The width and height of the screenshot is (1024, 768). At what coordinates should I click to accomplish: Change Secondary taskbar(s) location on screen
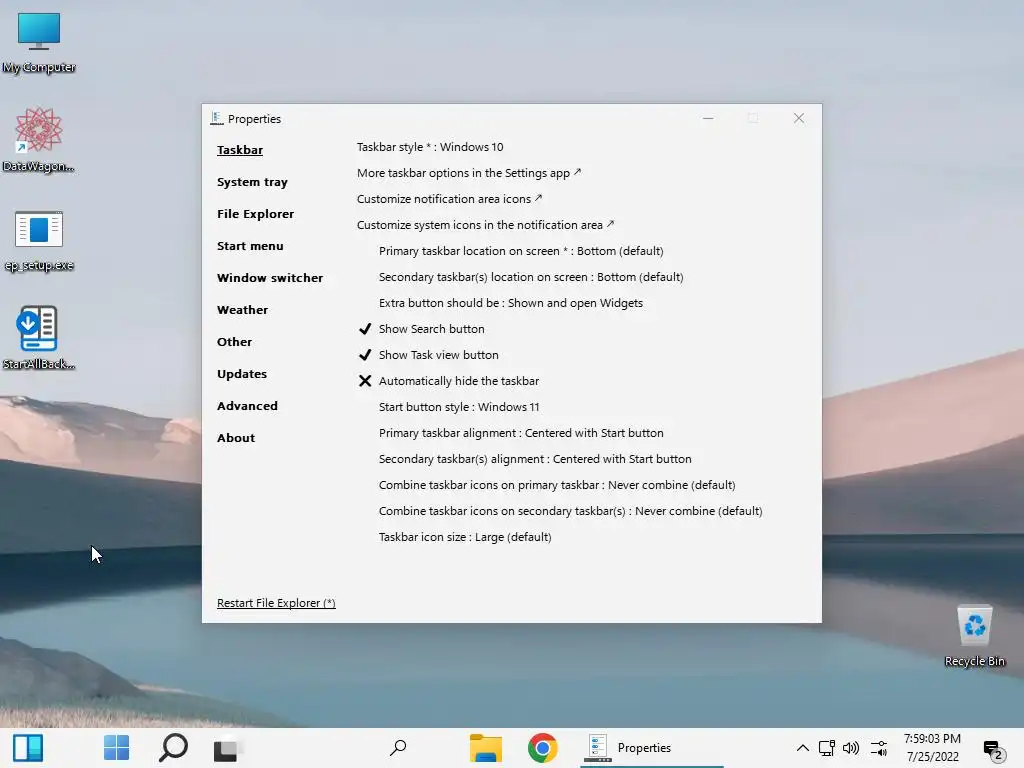[531, 278]
